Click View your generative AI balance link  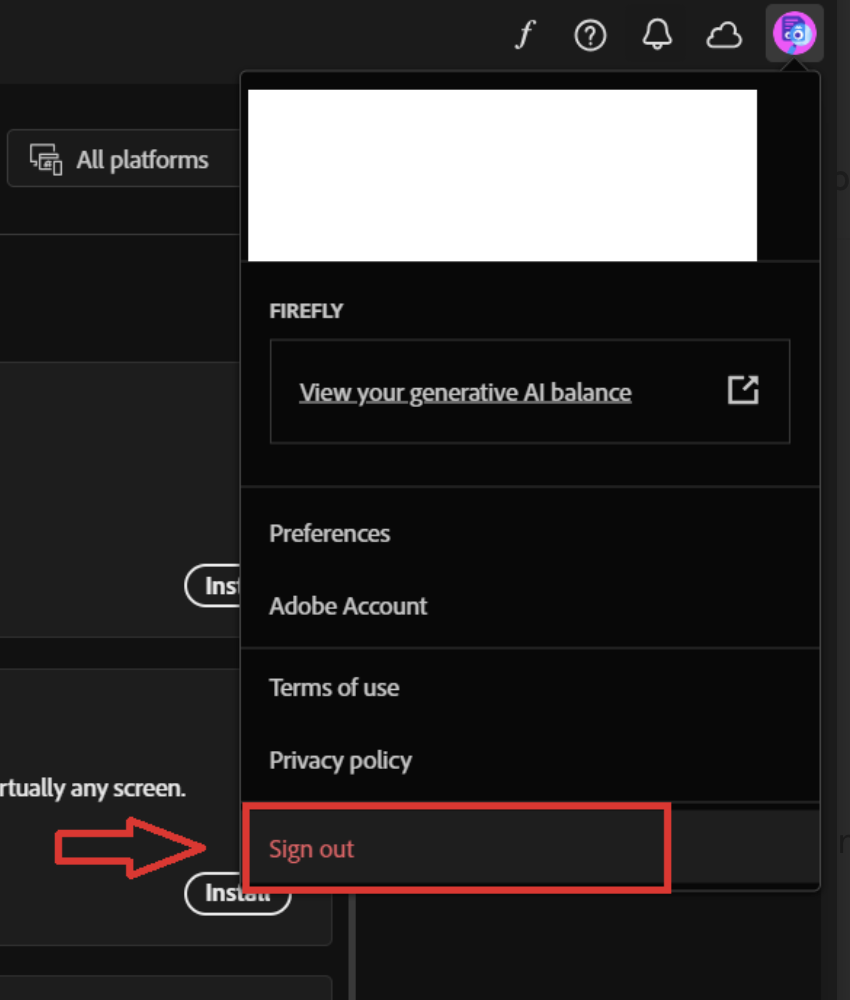(465, 392)
